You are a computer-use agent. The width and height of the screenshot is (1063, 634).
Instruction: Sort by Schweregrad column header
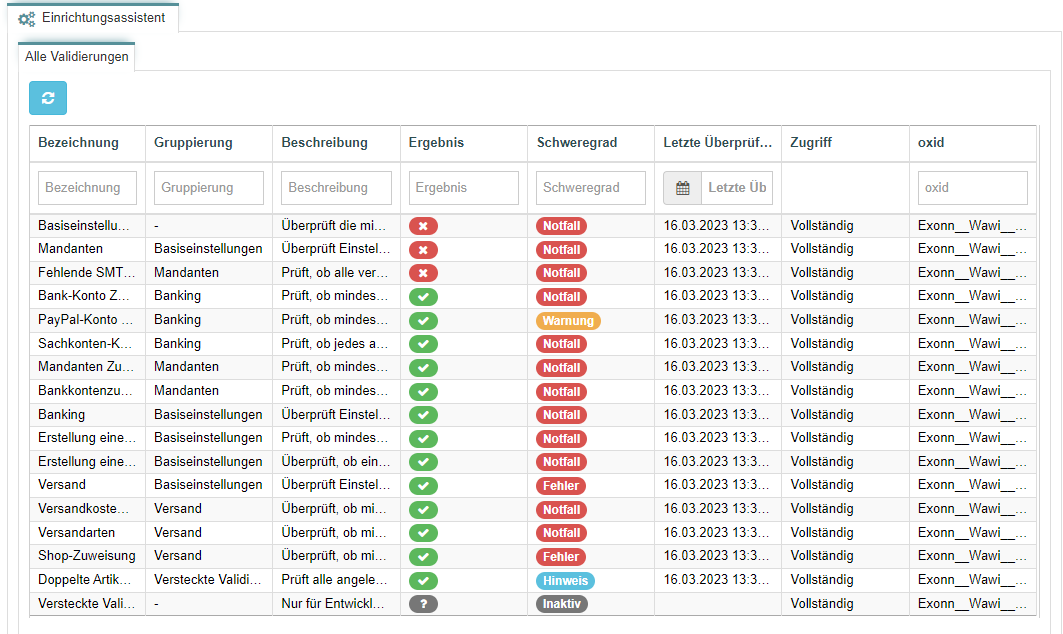tap(577, 143)
